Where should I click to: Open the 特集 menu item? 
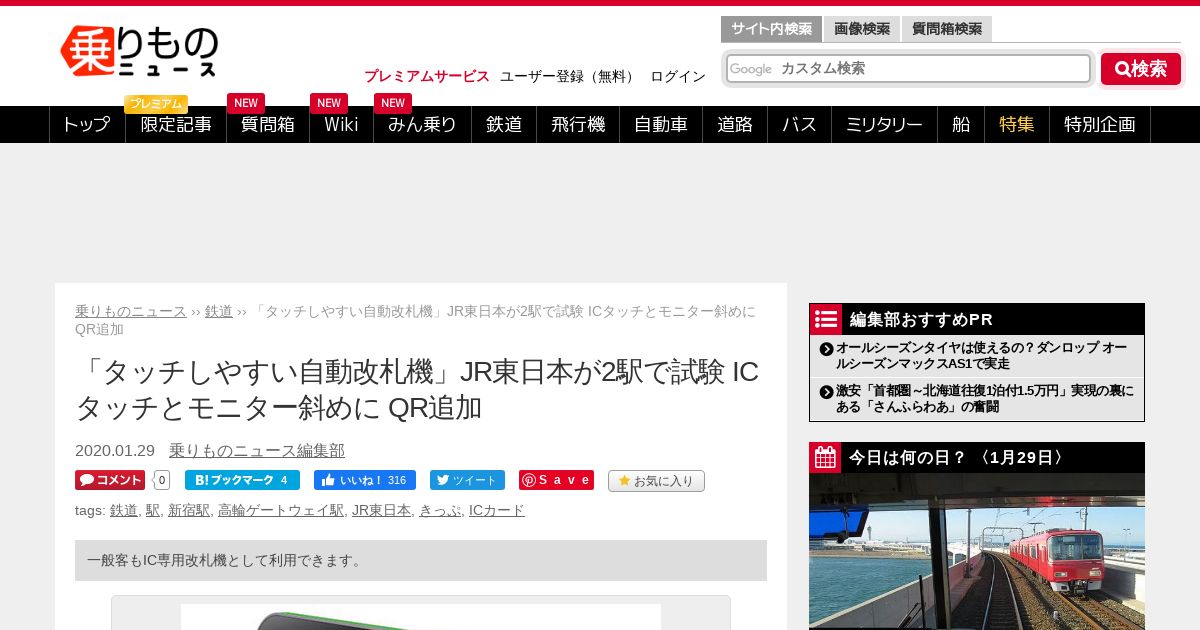[1017, 124]
